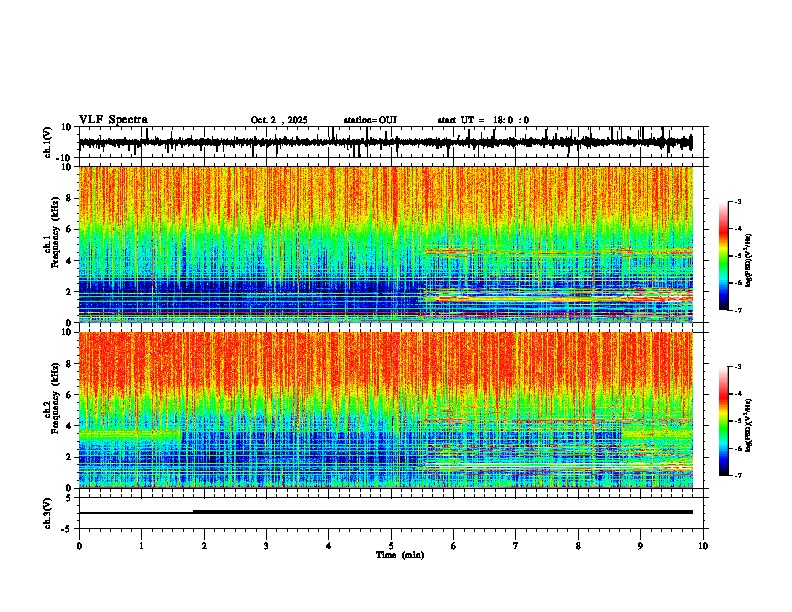Click inside the ch.2 frequency spectrogram
Viewport: 792px width, 612px height.
(x=385, y=410)
